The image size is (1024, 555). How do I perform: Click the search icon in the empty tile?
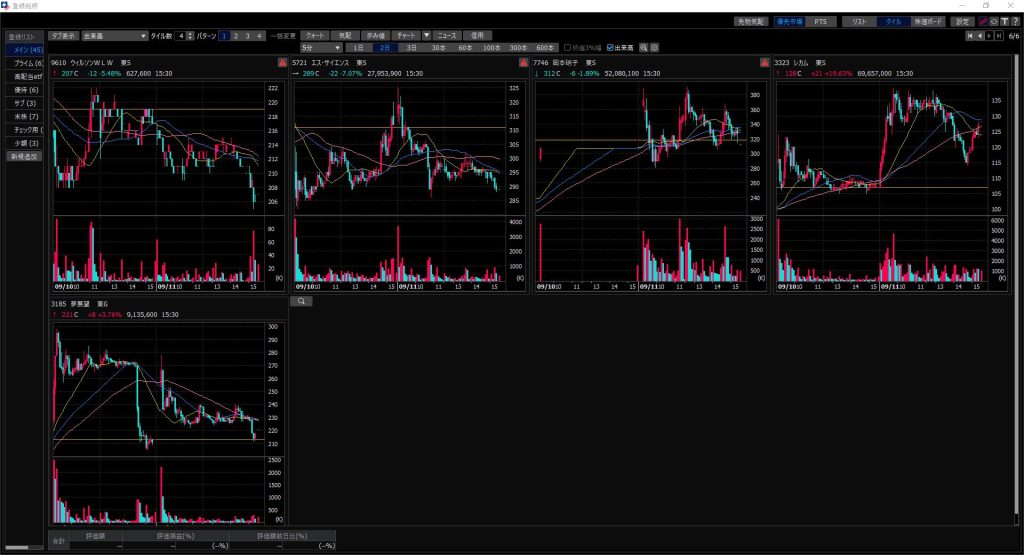[301, 300]
